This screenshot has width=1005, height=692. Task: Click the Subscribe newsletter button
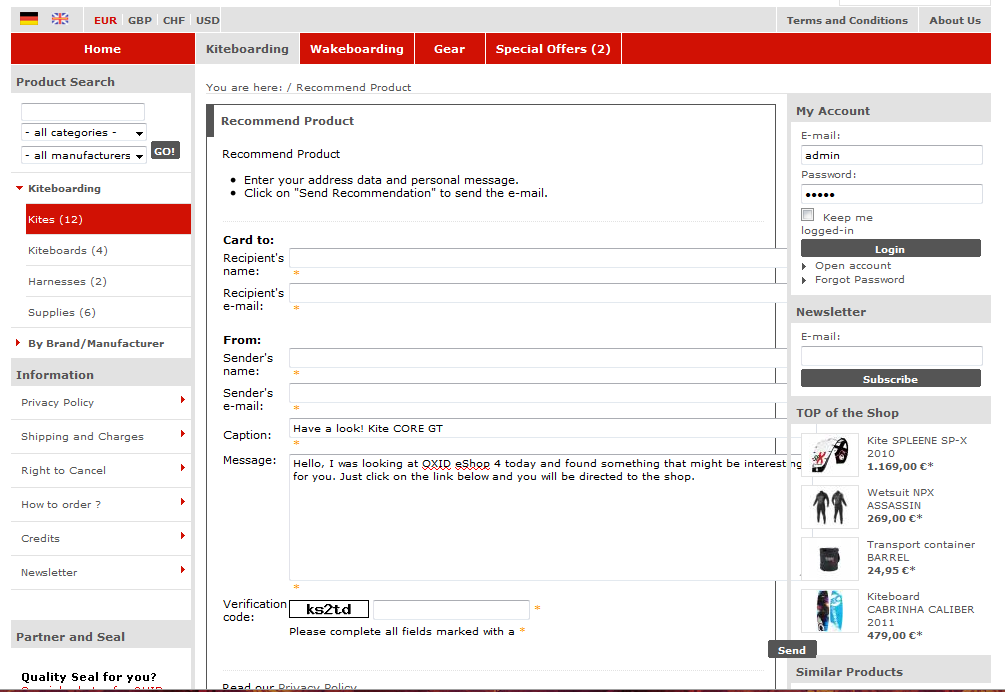click(x=890, y=379)
